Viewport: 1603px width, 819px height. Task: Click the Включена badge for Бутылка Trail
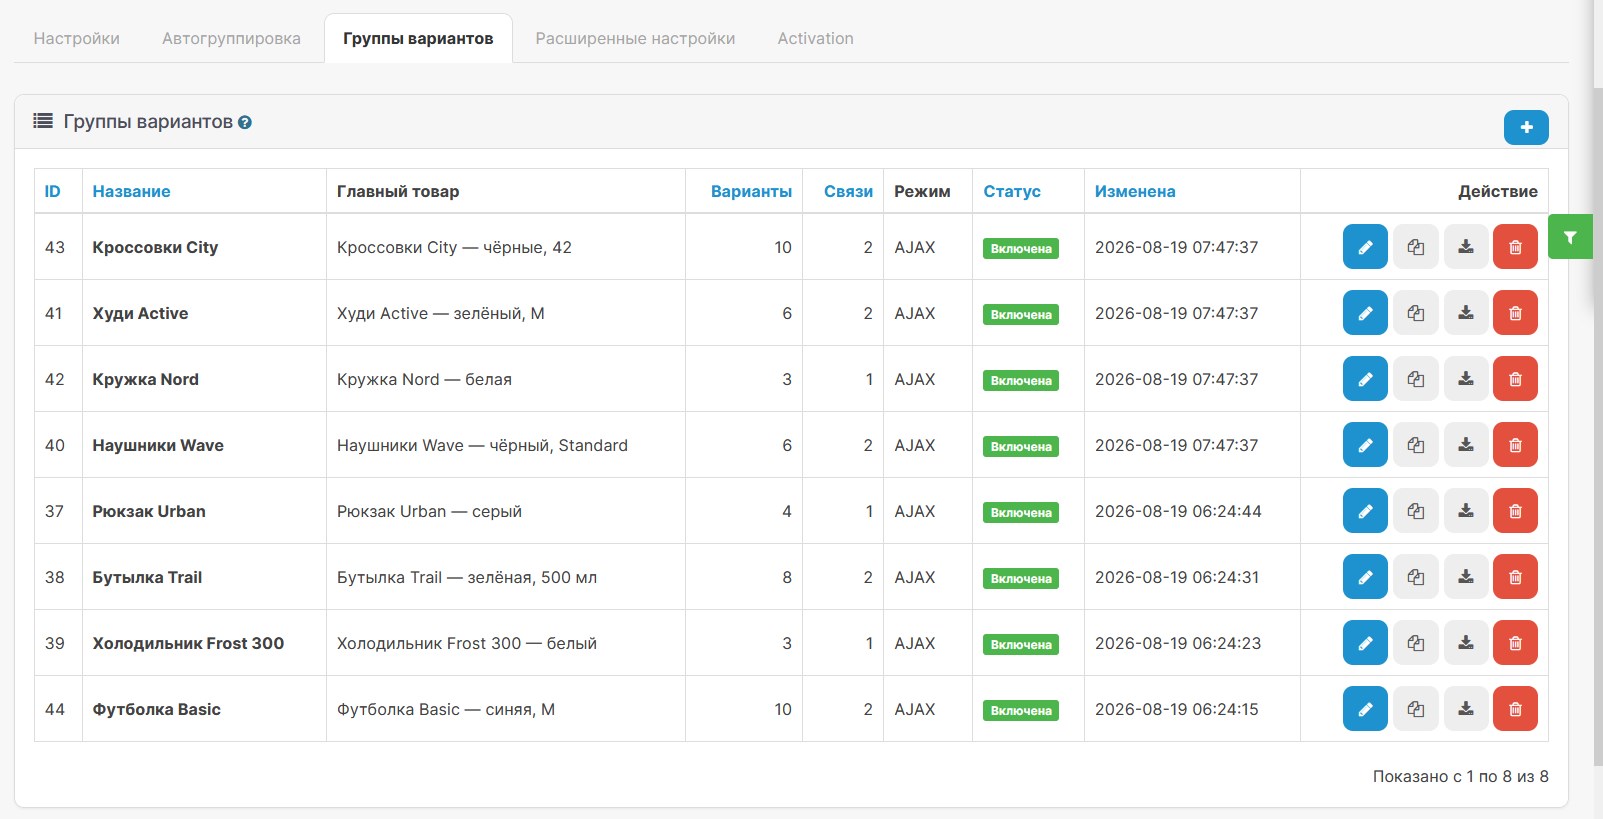click(1021, 578)
